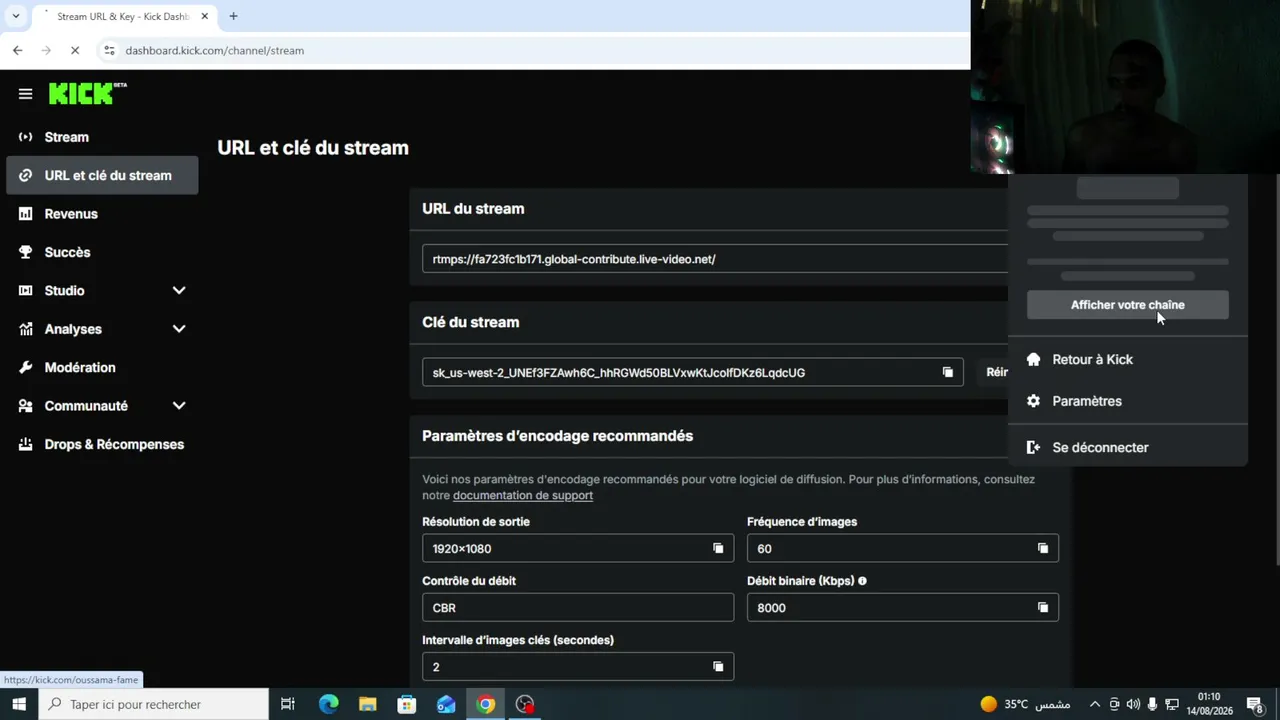Copy the stream key
The image size is (1280, 720).
coord(947,373)
